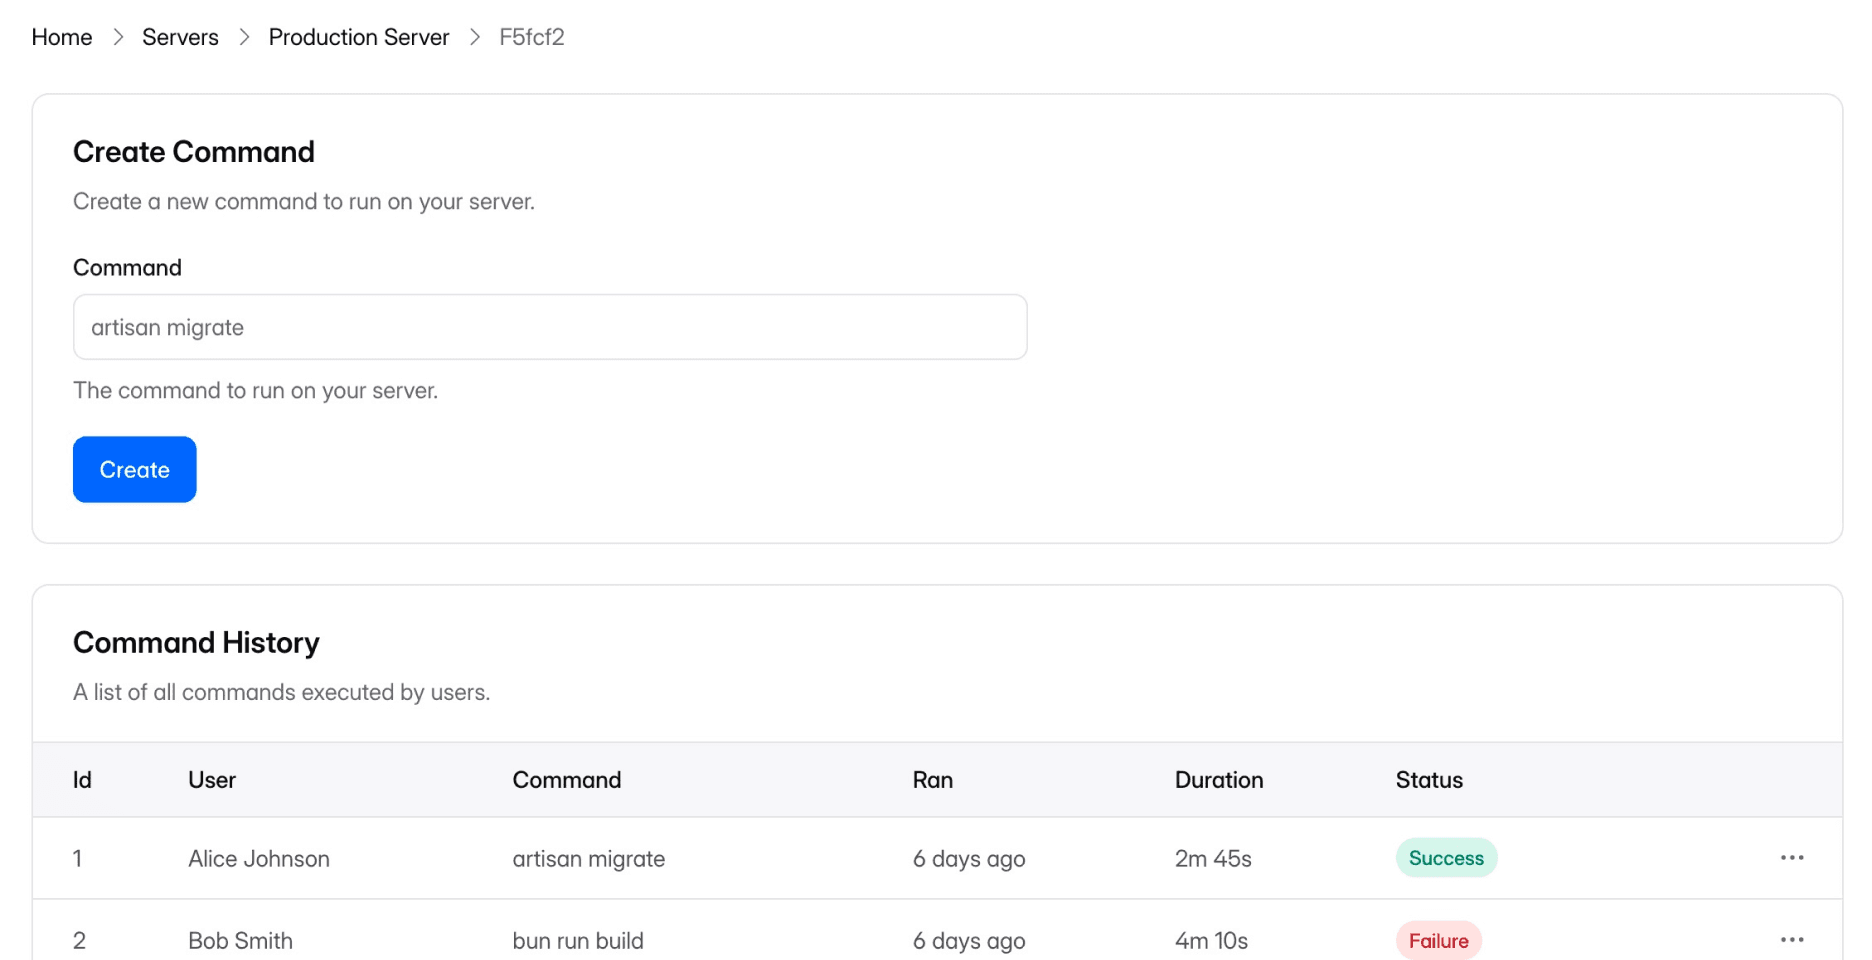Focus the Command text input field
Image resolution: width=1872 pixels, height=960 pixels.
(550, 327)
